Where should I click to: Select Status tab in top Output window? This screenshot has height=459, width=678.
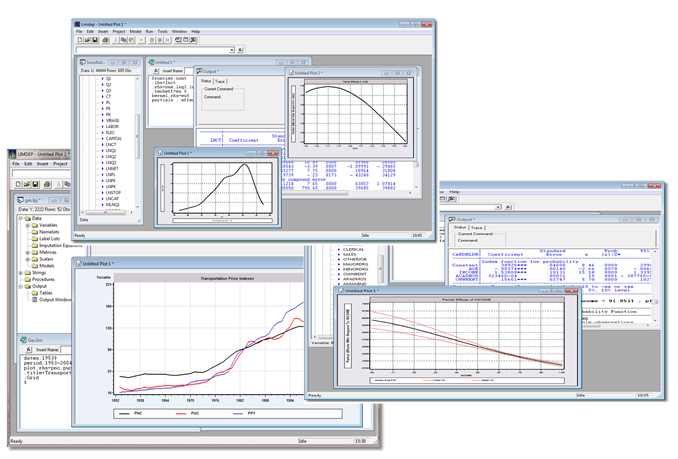tap(206, 81)
